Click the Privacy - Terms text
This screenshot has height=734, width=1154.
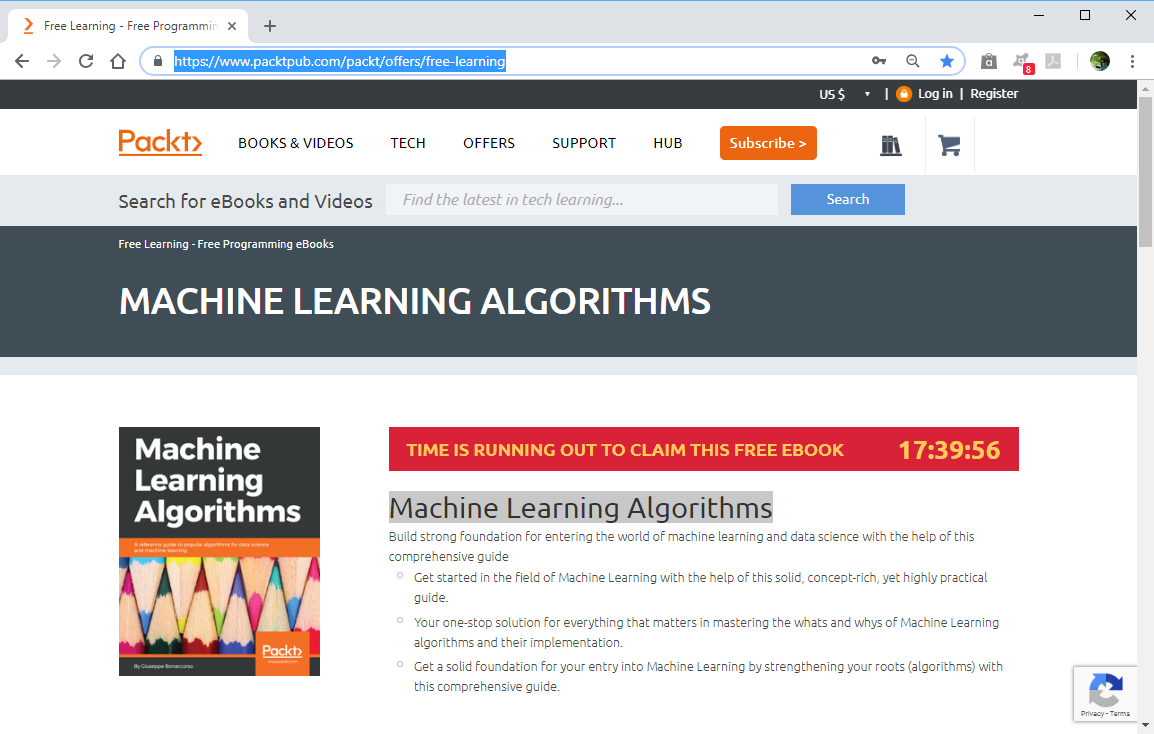[1105, 713]
